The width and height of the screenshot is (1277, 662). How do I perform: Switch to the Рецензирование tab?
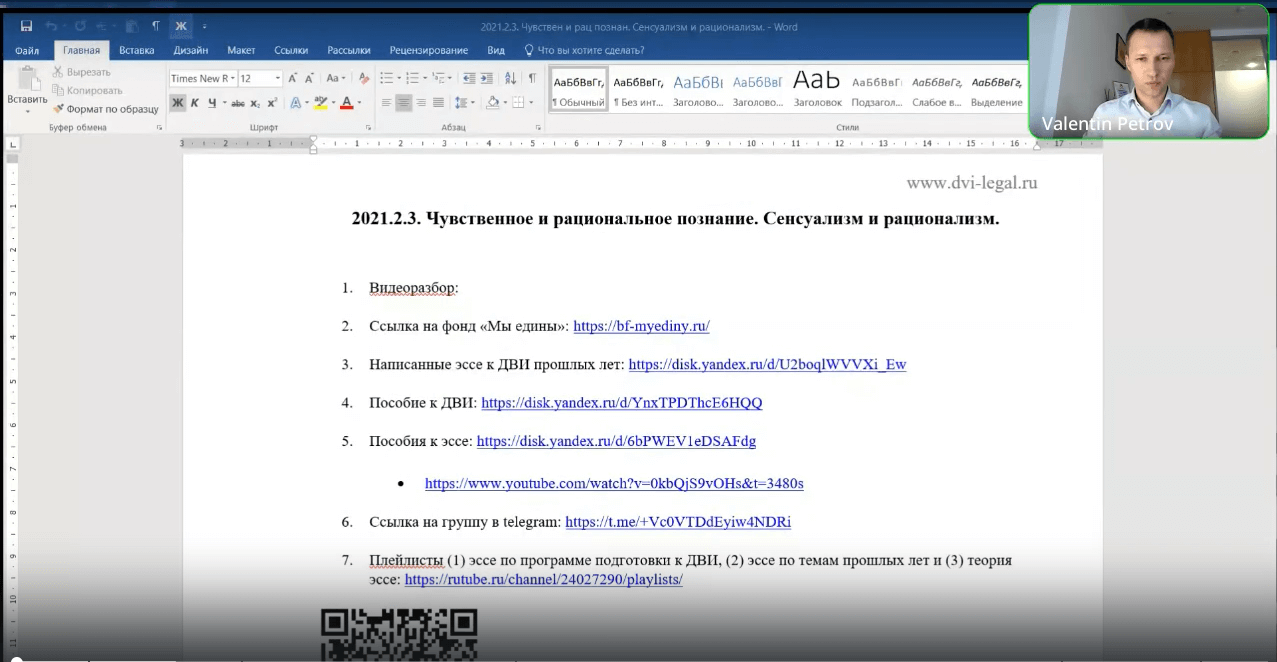point(429,50)
